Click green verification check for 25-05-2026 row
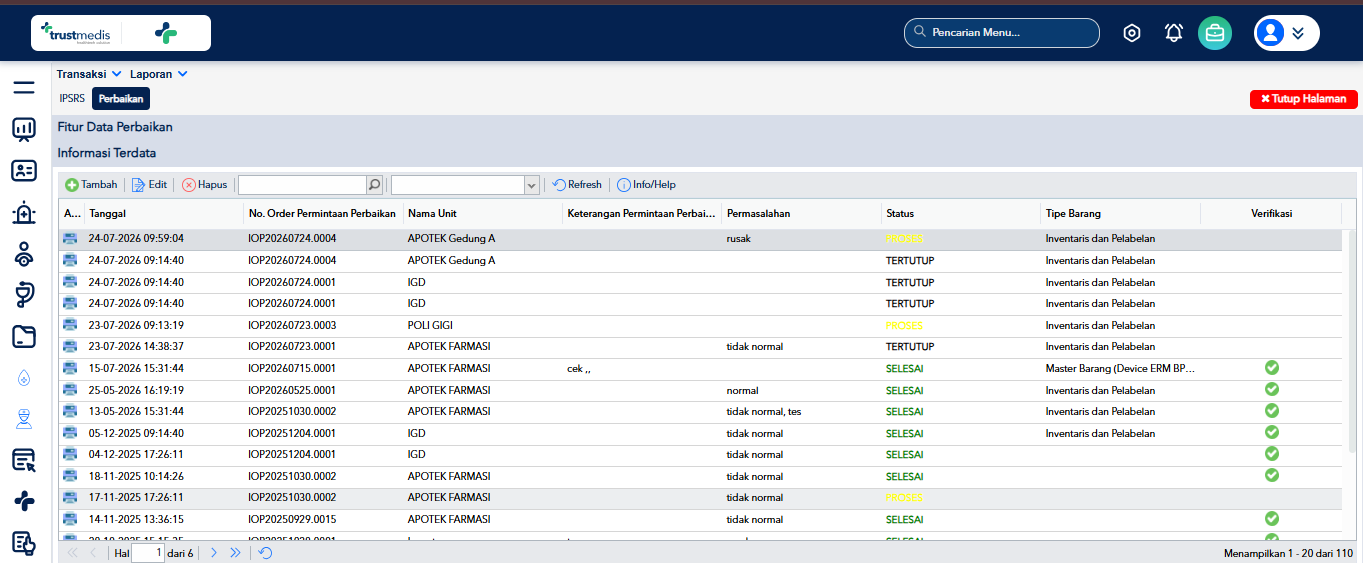1363x563 pixels. tap(1272, 390)
